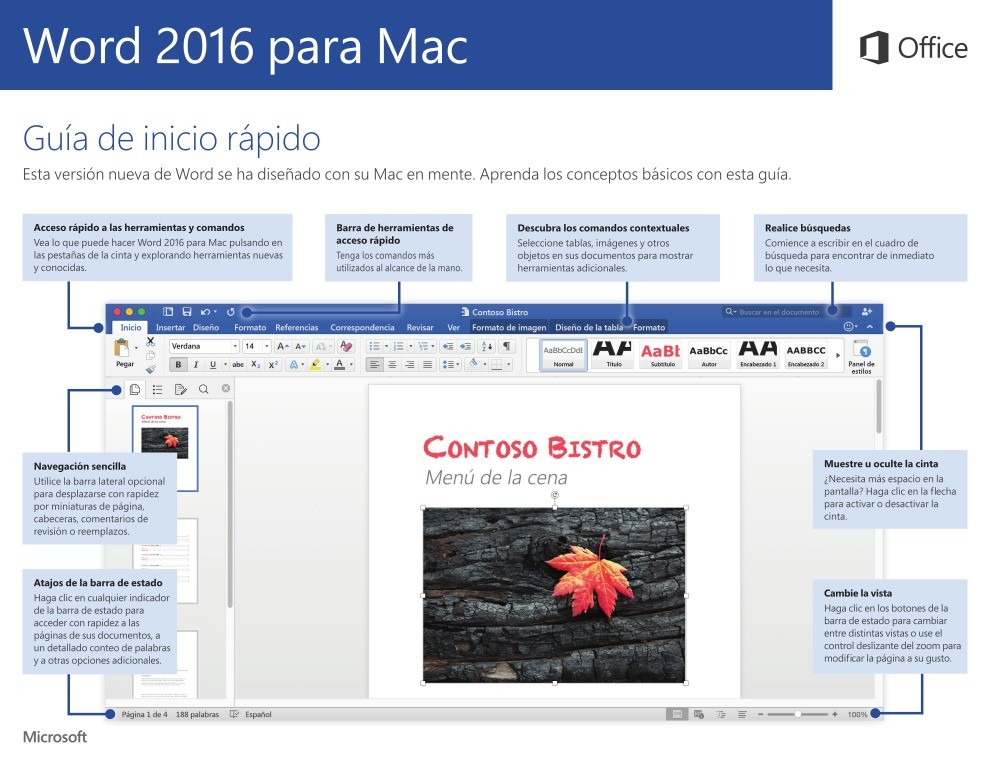
Task: Apply the Subtítulo style
Action: tap(661, 355)
